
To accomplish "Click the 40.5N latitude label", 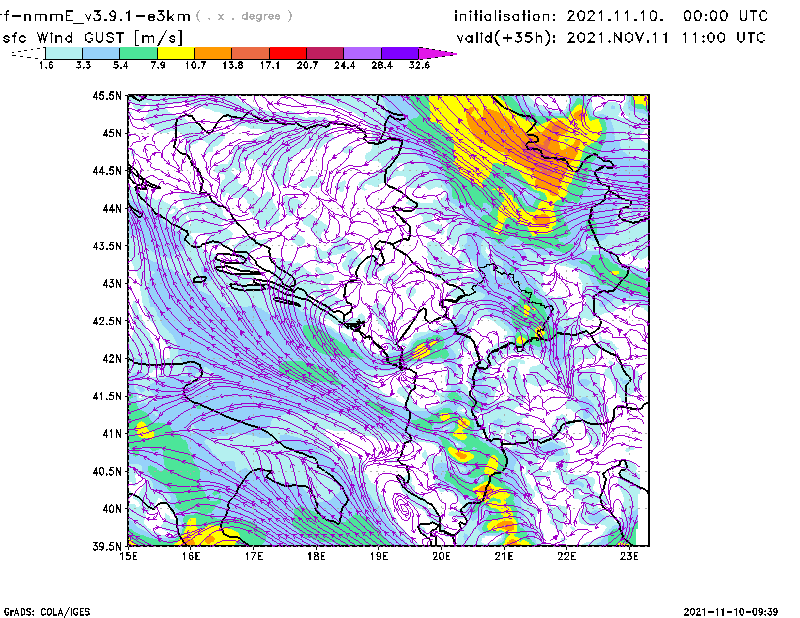I will pyautogui.click(x=107, y=471).
